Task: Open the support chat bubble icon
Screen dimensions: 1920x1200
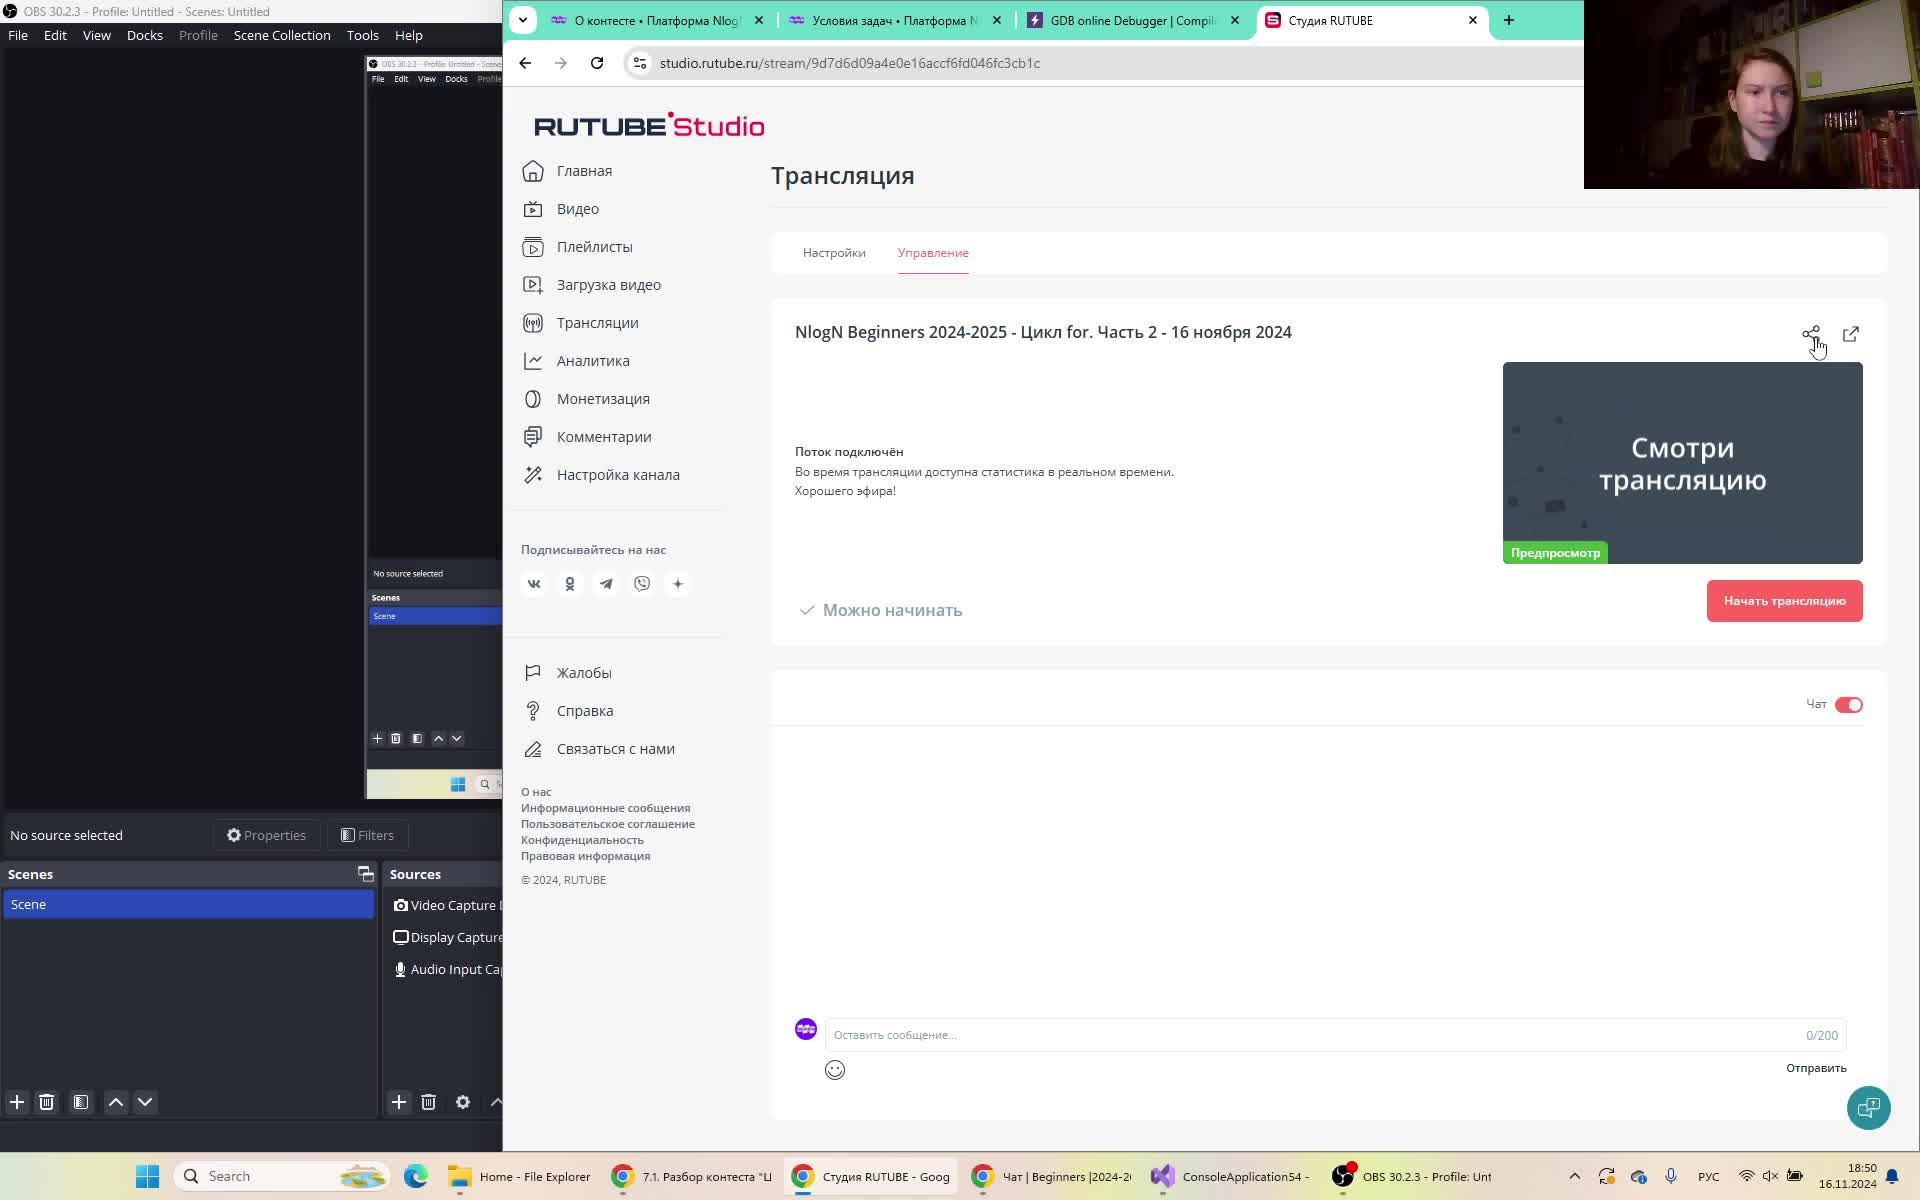Action: click(x=1867, y=1107)
